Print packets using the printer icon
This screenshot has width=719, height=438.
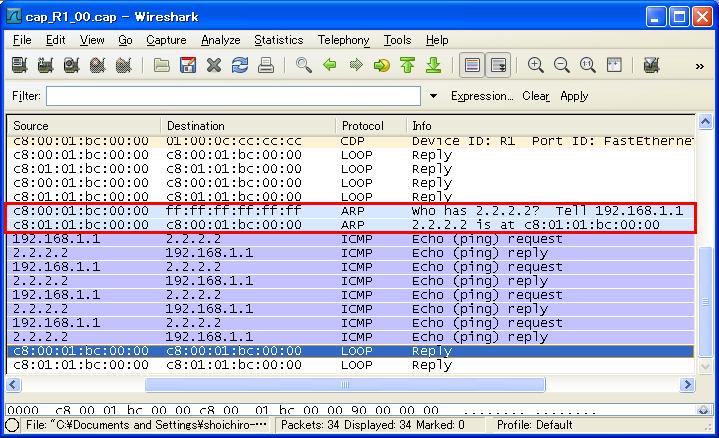click(x=266, y=65)
